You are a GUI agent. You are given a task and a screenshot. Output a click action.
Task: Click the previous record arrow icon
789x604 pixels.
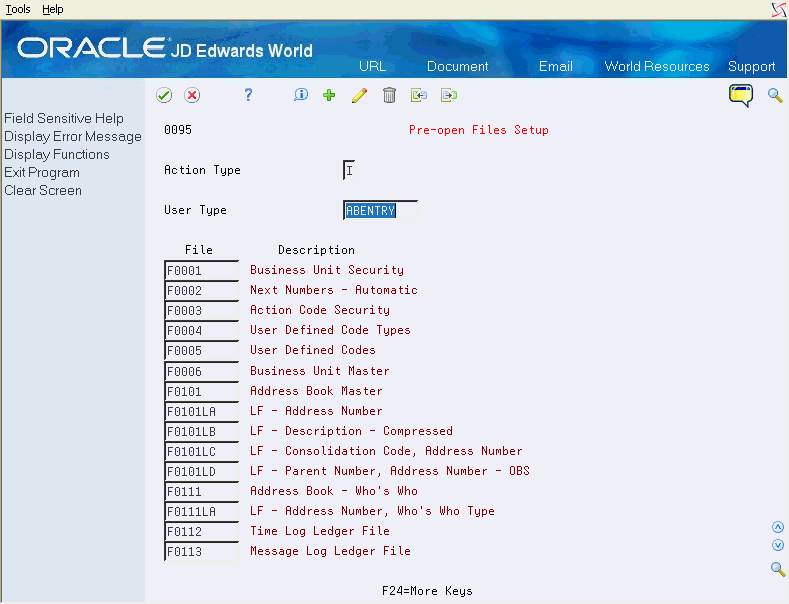[419, 95]
